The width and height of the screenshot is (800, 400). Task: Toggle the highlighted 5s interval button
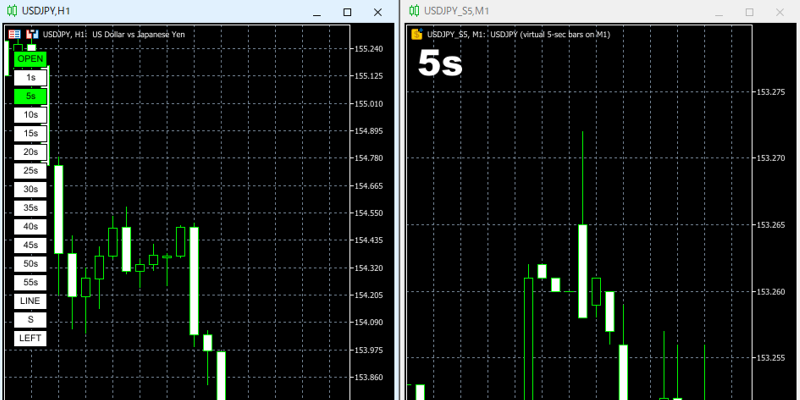pos(30,96)
